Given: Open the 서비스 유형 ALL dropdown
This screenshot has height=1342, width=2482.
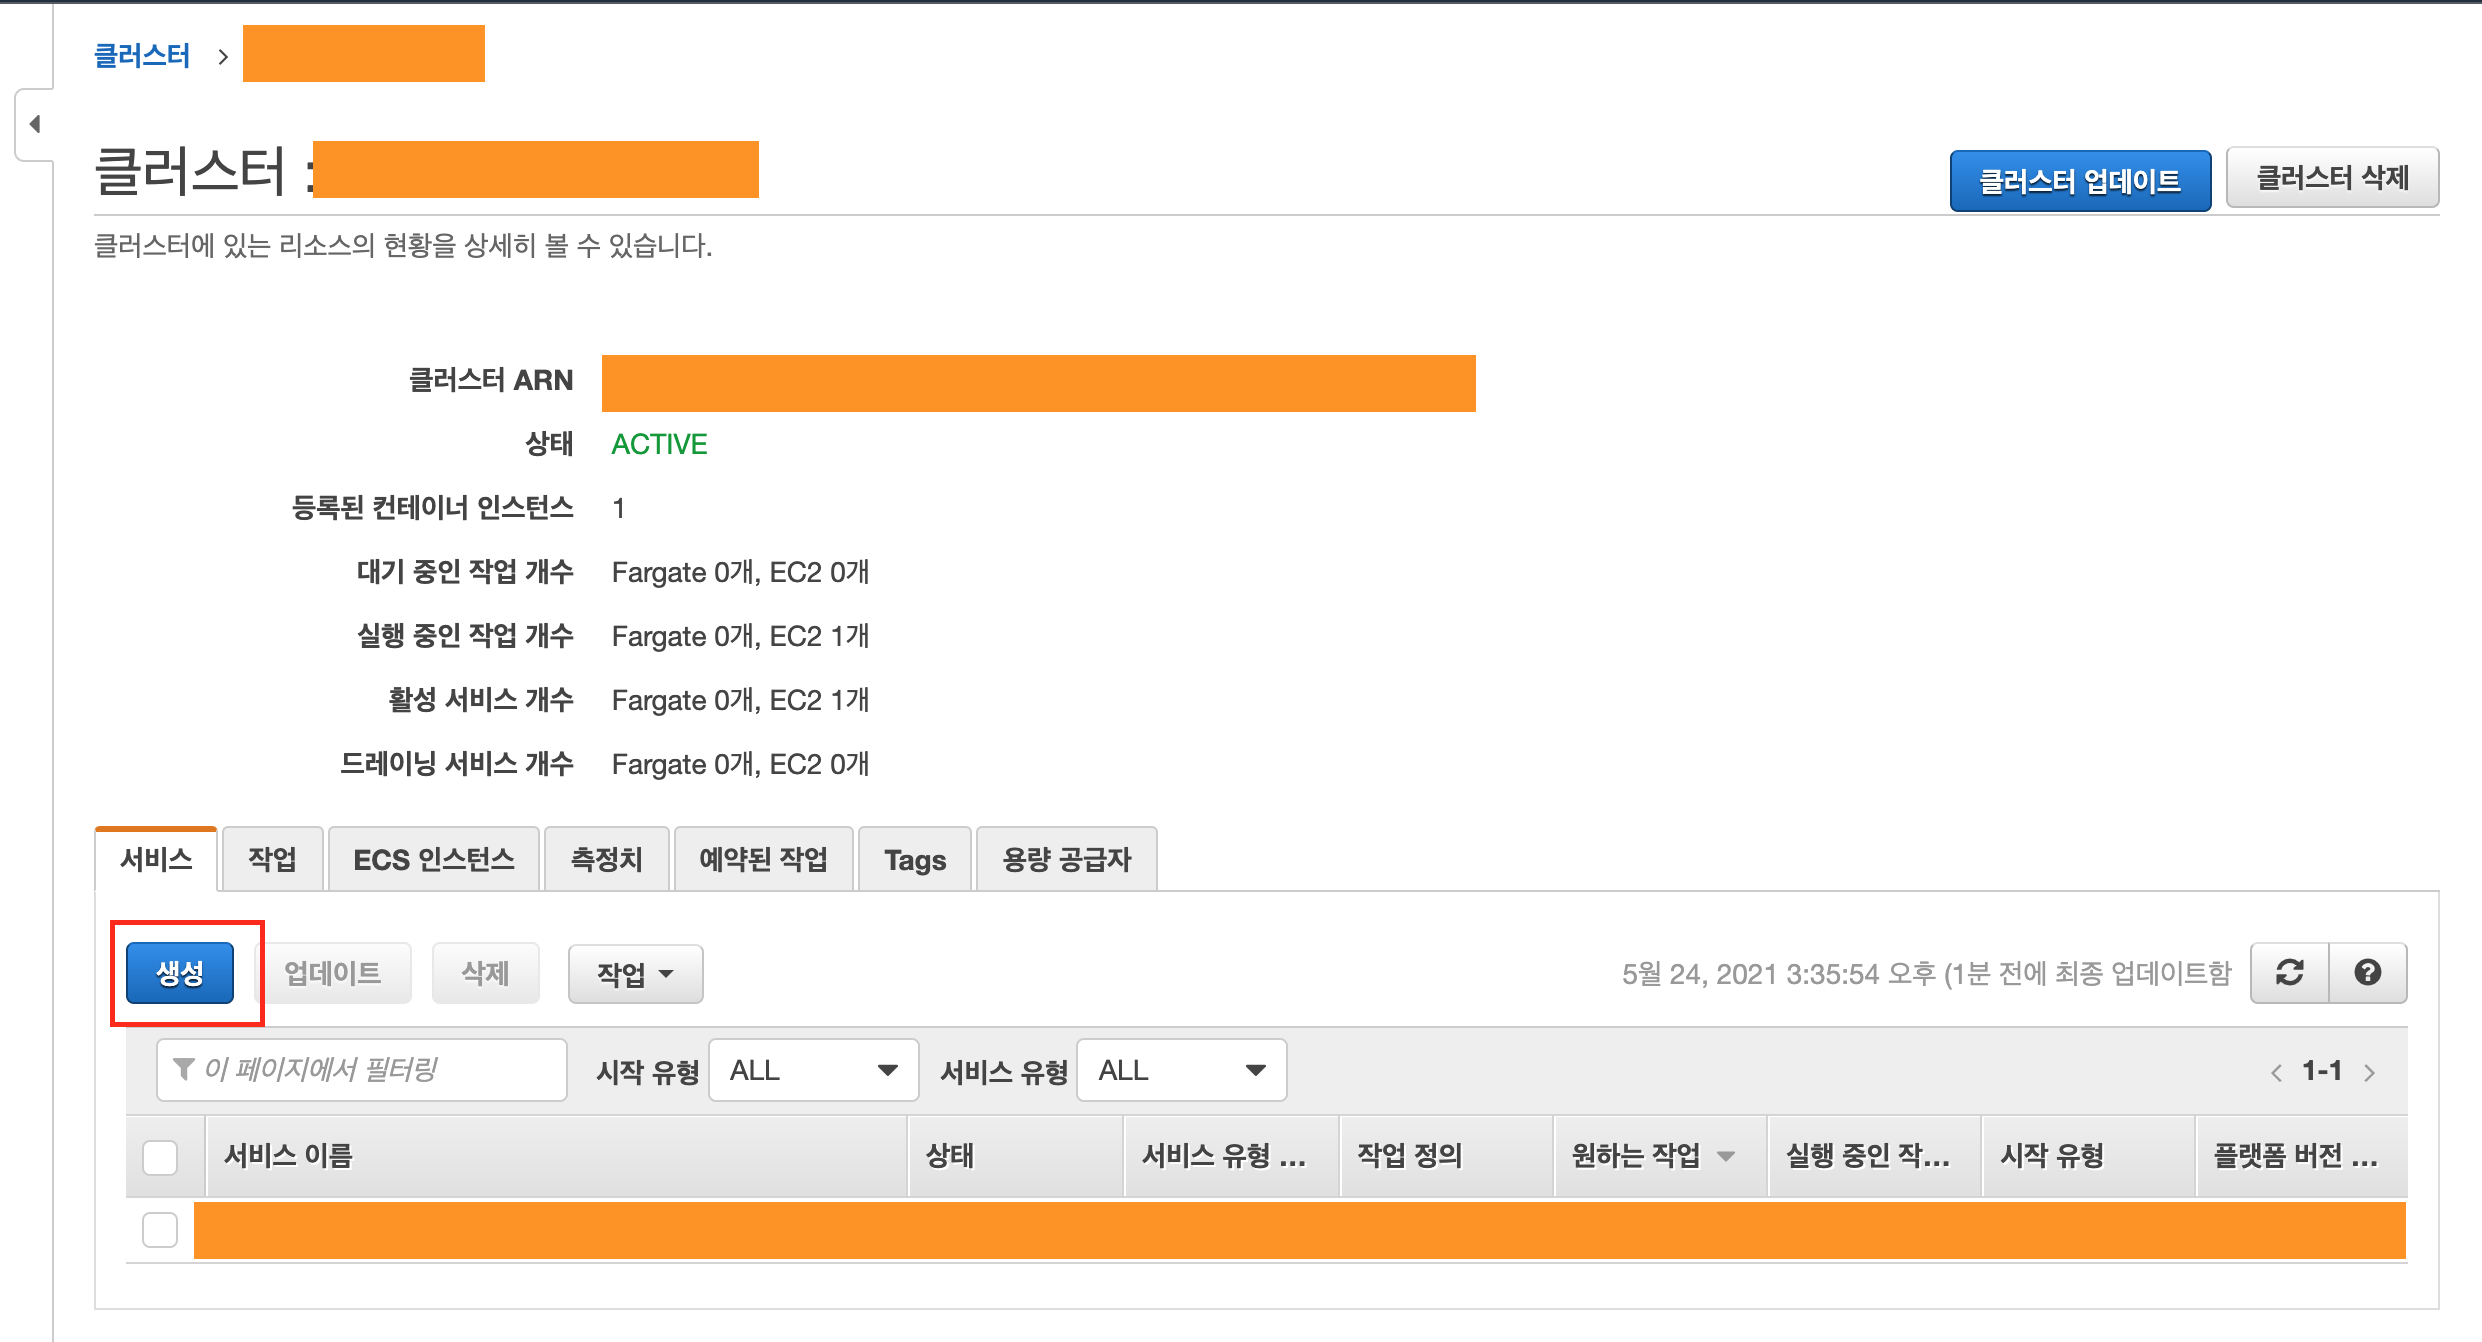Looking at the screenshot, I should tap(1181, 1070).
